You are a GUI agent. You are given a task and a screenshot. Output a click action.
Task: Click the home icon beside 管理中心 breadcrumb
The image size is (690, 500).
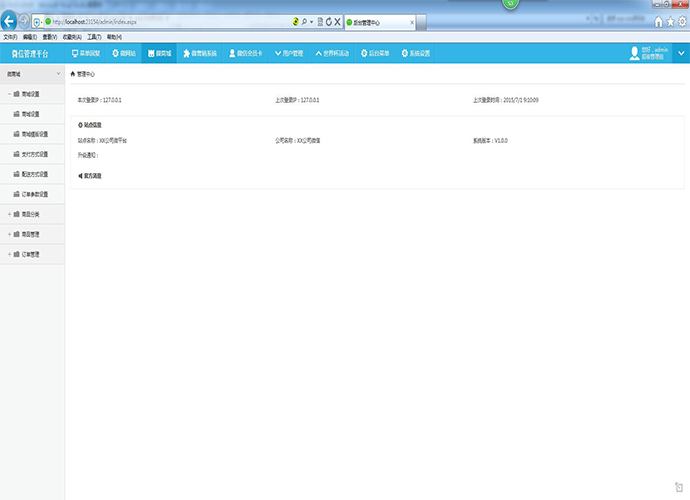[x=71, y=74]
